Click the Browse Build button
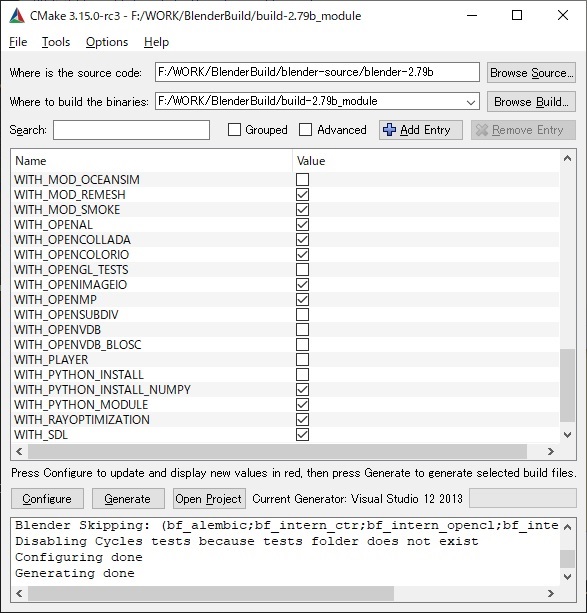The height and width of the screenshot is (613, 587). [531, 102]
